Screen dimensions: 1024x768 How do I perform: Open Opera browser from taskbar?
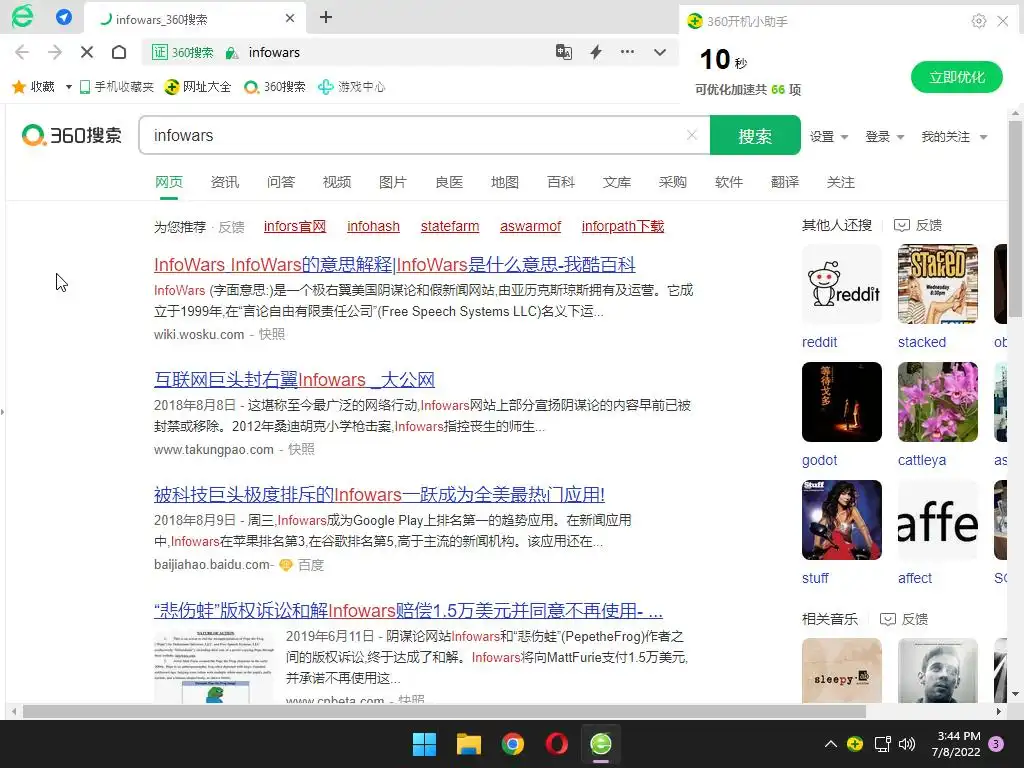556,744
